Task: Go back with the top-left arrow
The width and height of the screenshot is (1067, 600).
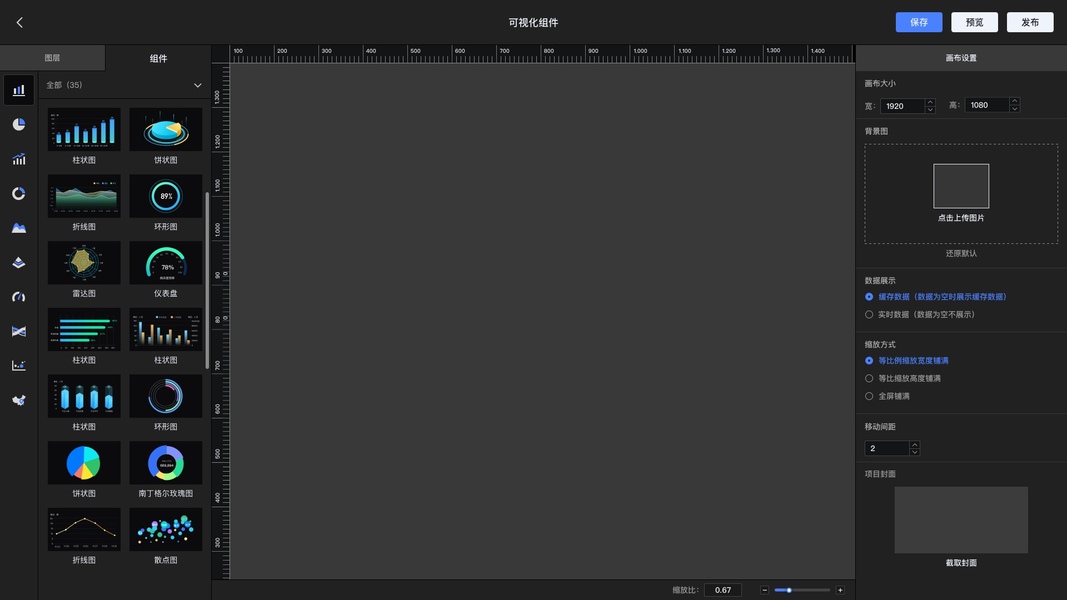Action: tap(20, 22)
